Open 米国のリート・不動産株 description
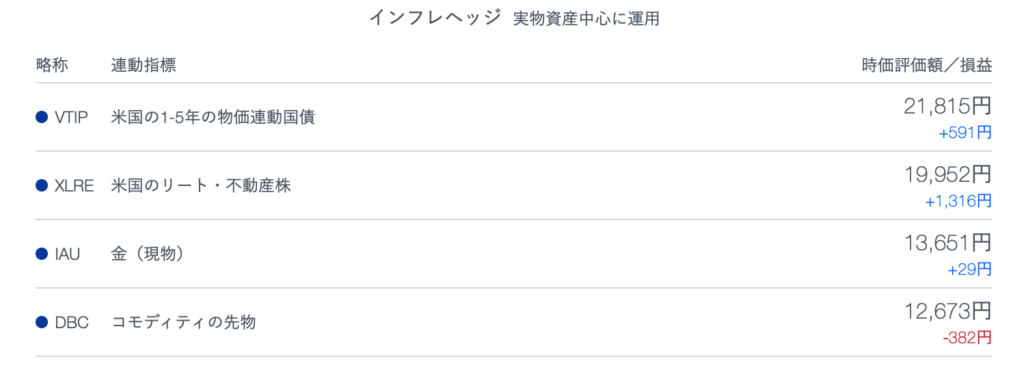 pyautogui.click(x=201, y=186)
